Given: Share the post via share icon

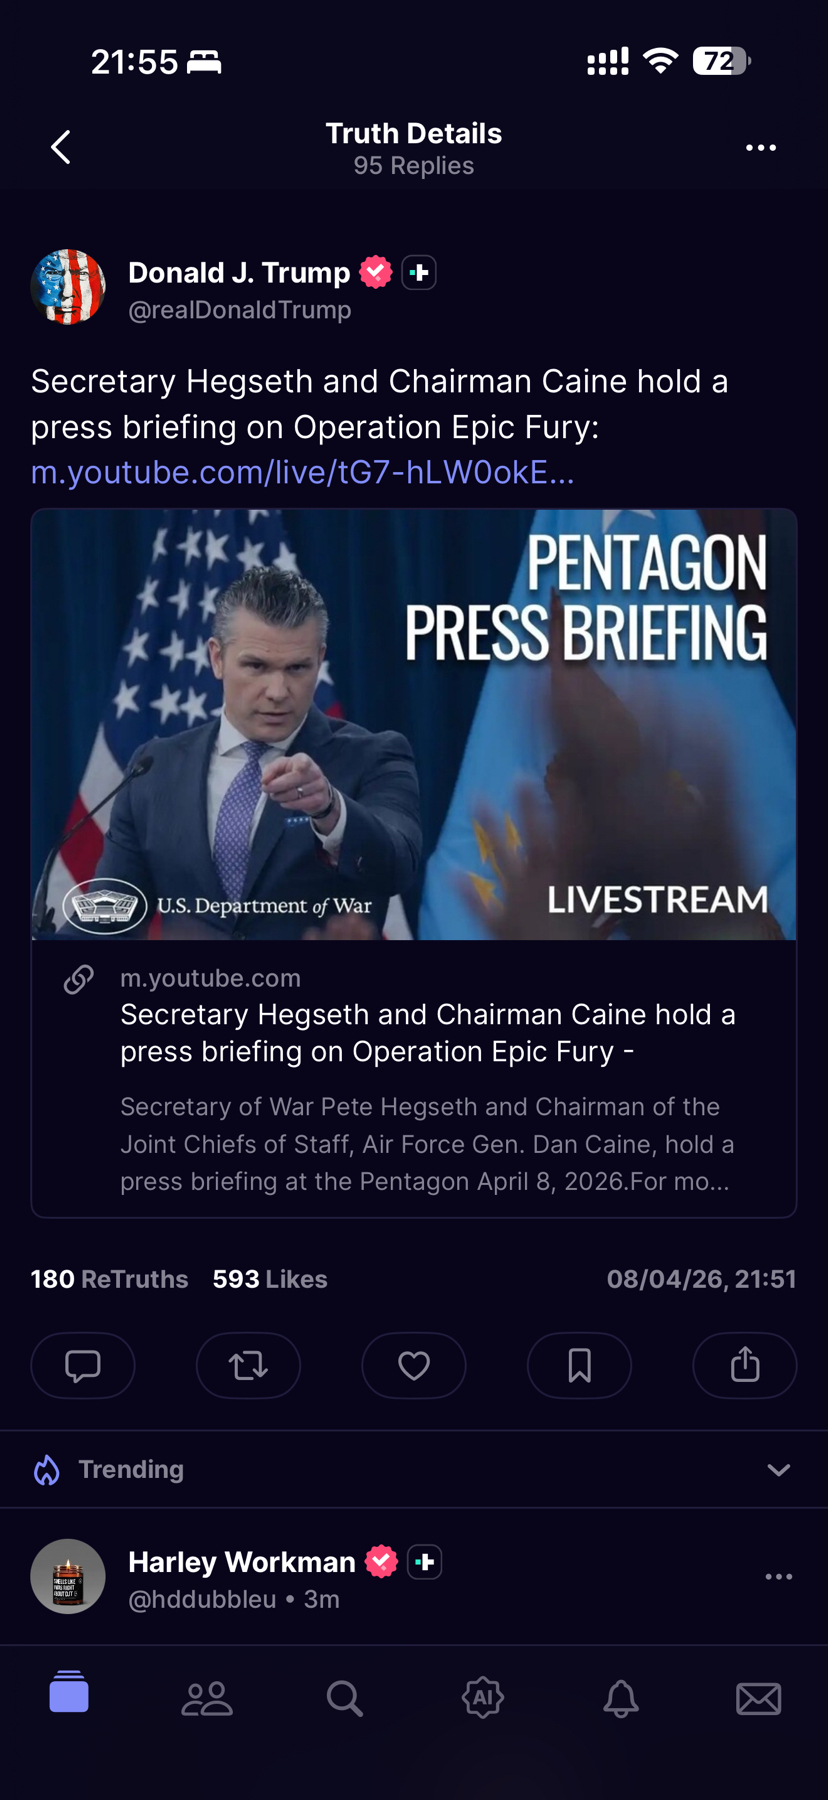Looking at the screenshot, I should tap(745, 1365).
